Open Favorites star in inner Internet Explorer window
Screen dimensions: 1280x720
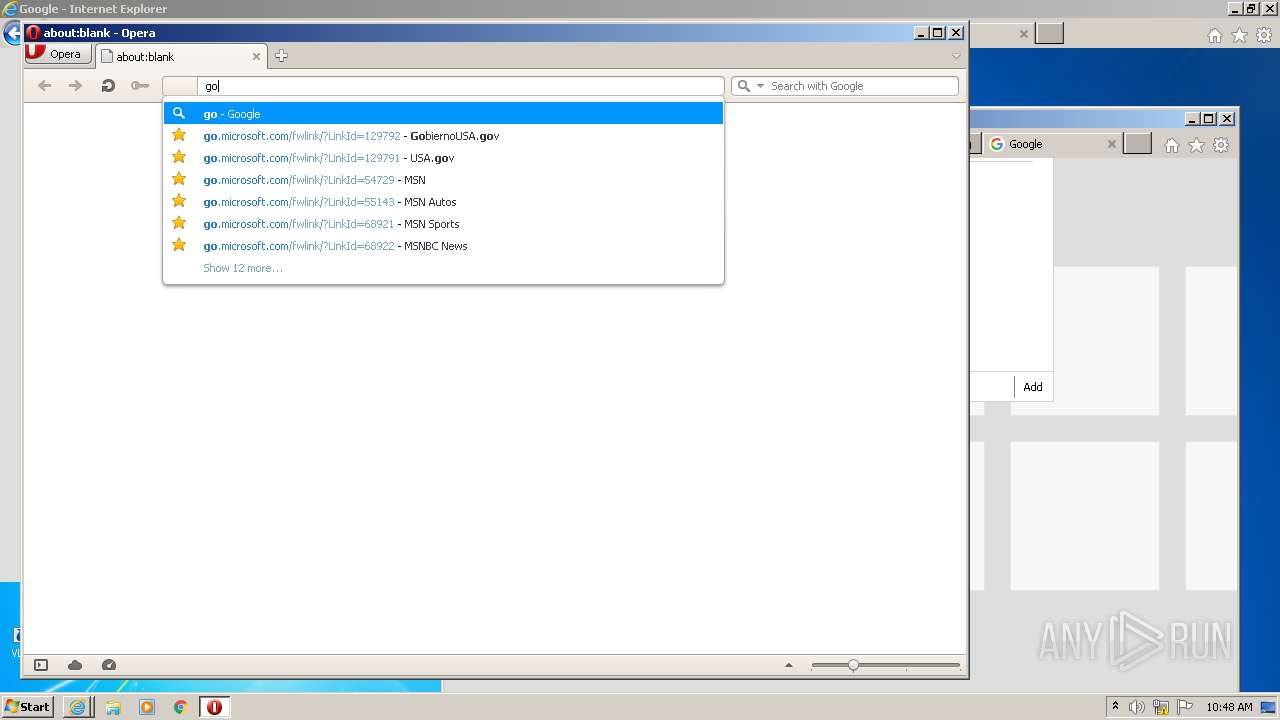tap(1196, 146)
